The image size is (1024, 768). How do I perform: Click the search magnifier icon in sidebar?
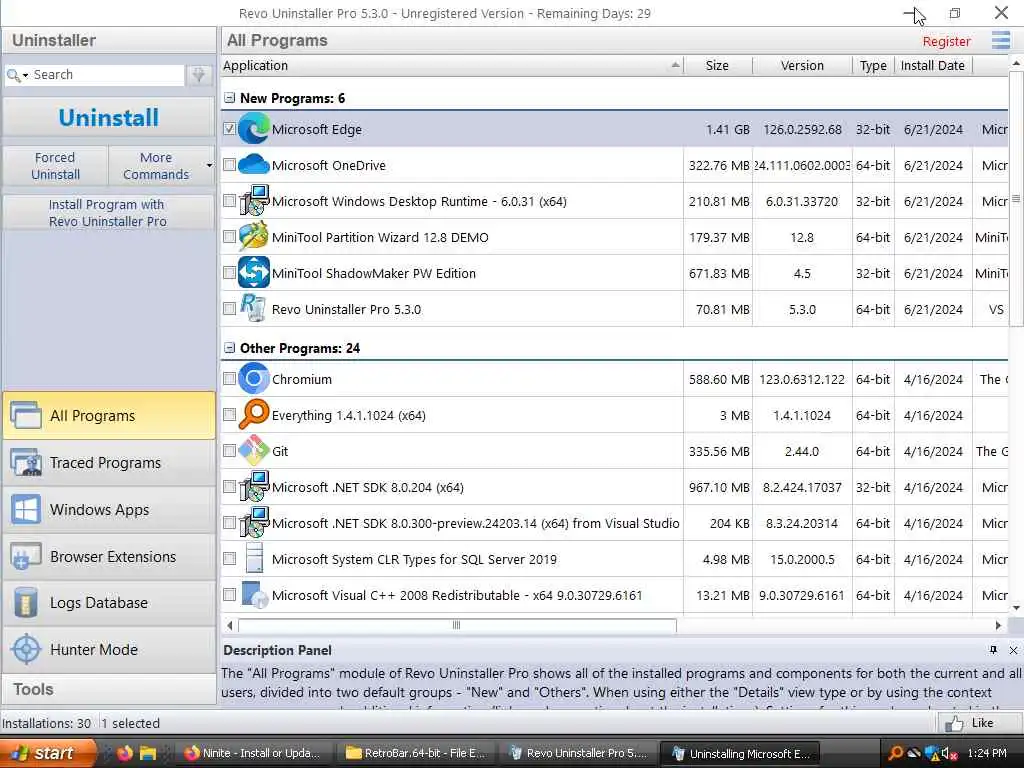pos(13,75)
